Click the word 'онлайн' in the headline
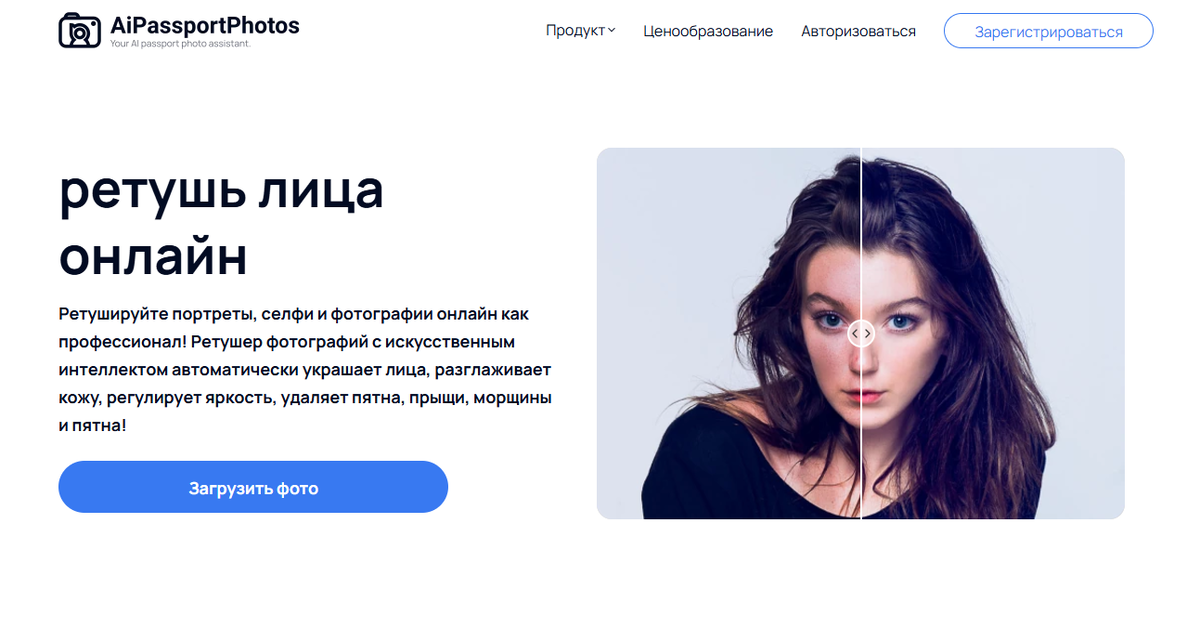Viewport: 1200px width, 628px height. (x=153, y=256)
